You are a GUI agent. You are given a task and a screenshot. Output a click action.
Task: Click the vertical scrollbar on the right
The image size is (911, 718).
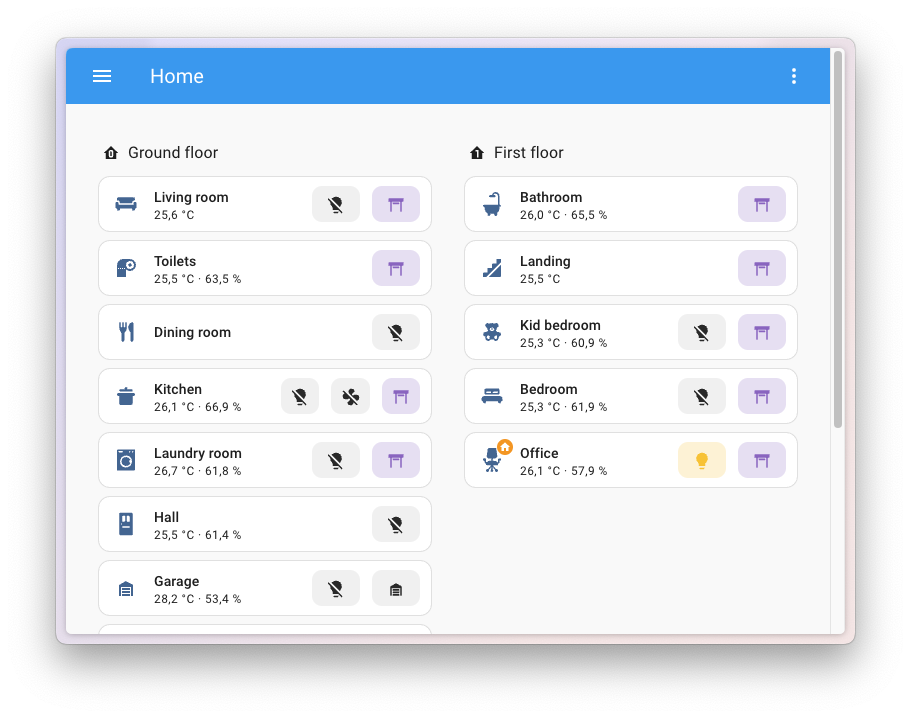pyautogui.click(x=836, y=300)
